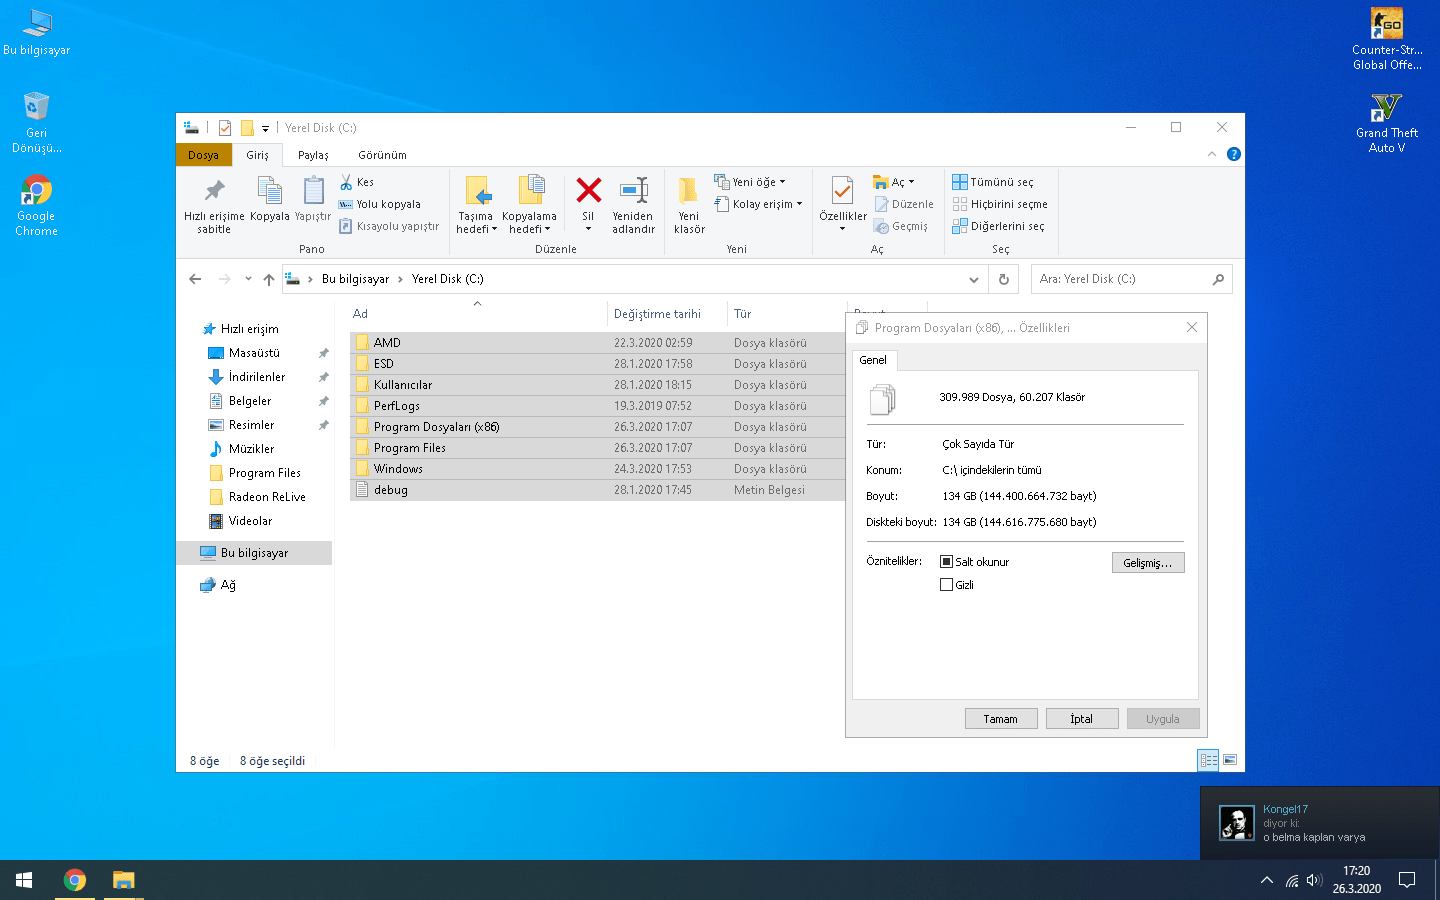Select Counter-Strike Global Offensive desktop shortcut
Screen dimensions: 1440x900
click(x=1387, y=39)
